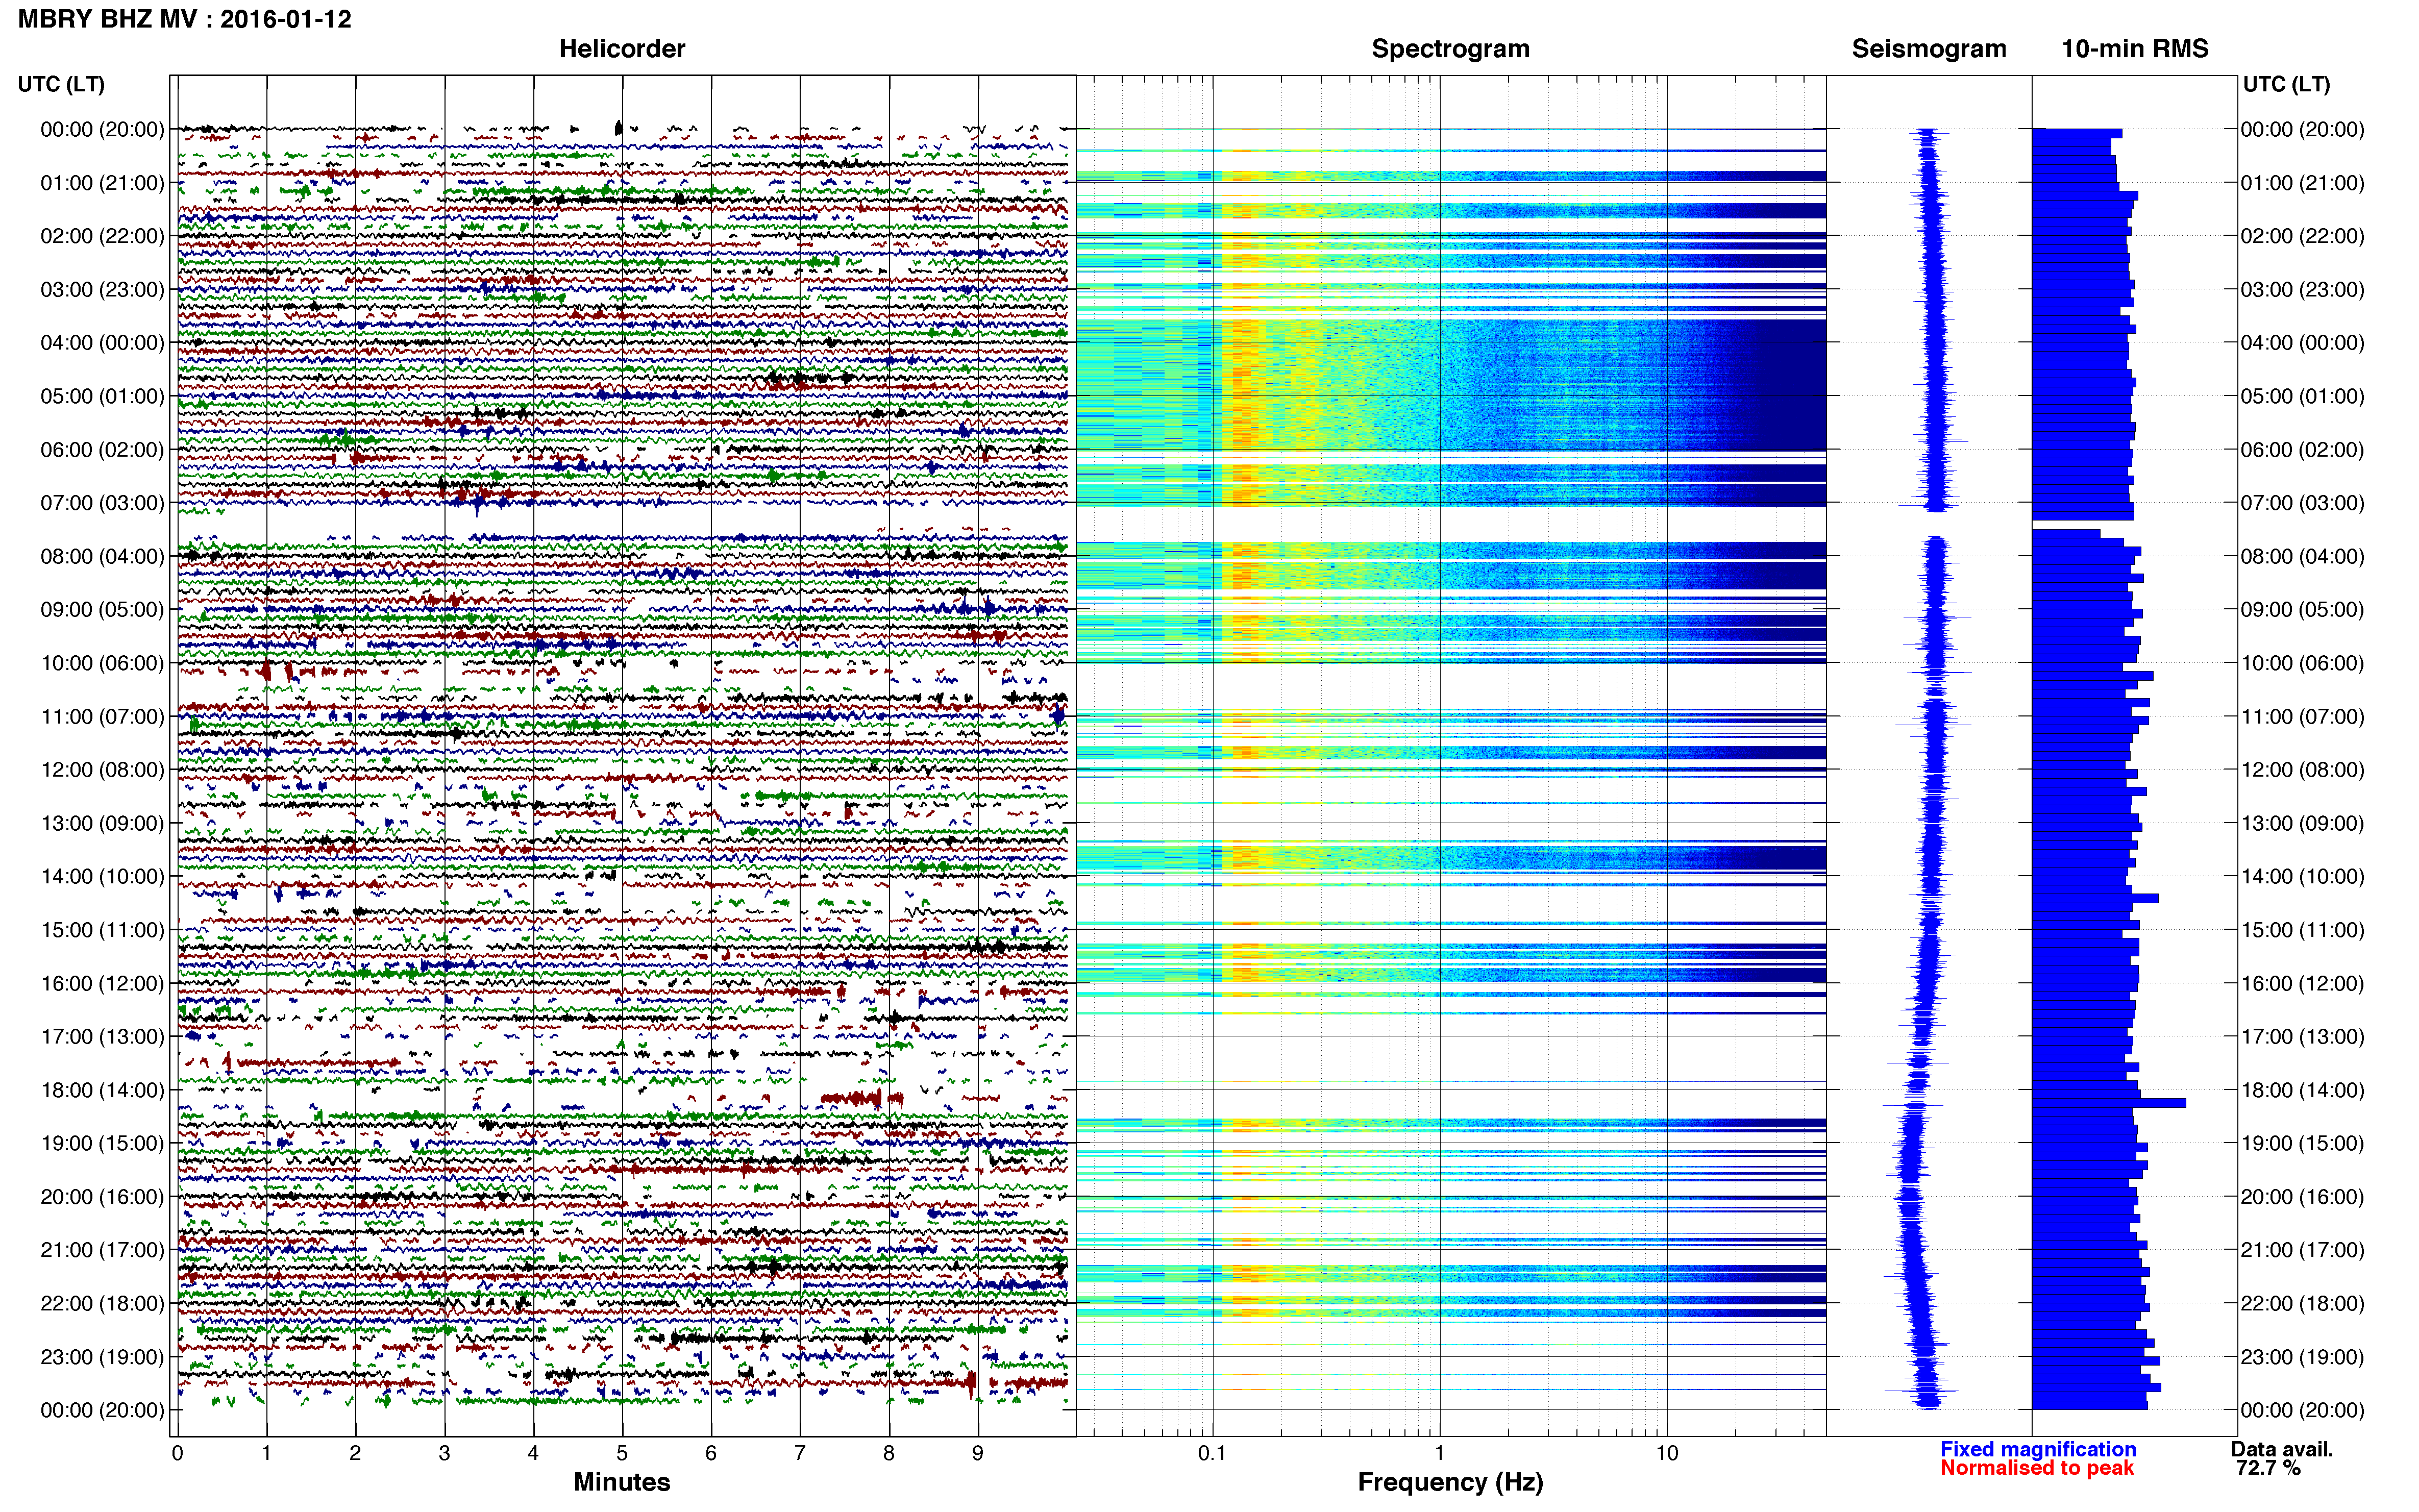Click helicorder-side time label '08:00 (04:00)'
The width and height of the screenshot is (2419, 1512).
click(102, 556)
